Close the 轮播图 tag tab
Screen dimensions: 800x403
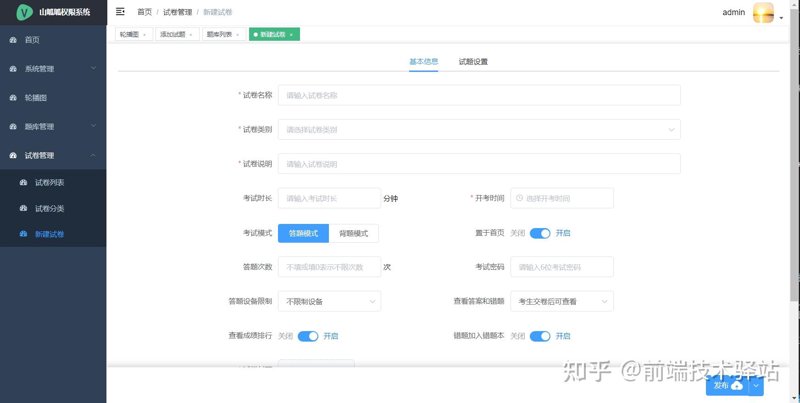pyautogui.click(x=144, y=35)
